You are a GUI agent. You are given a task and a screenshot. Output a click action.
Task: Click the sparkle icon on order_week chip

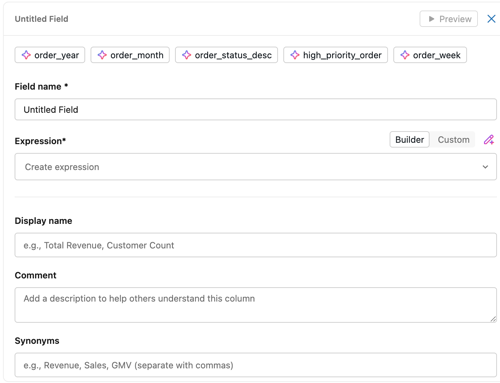(x=405, y=55)
